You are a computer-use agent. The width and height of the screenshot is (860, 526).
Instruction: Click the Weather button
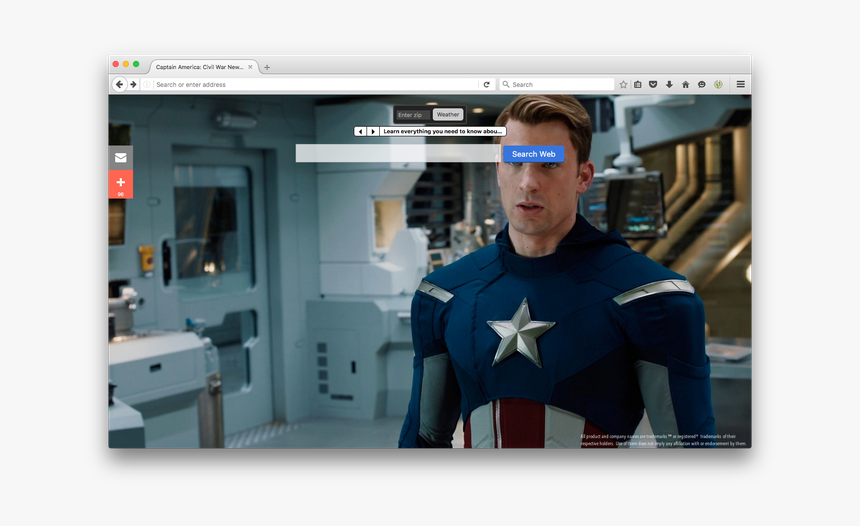tap(448, 115)
